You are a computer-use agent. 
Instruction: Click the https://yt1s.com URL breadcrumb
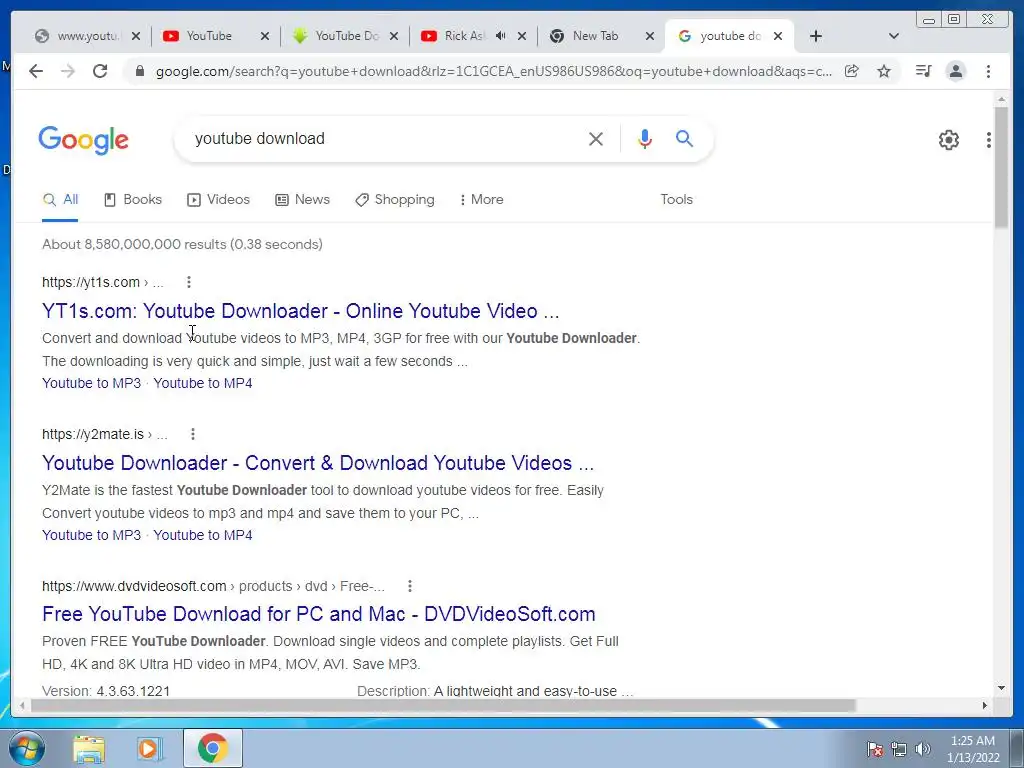pyautogui.click(x=103, y=282)
